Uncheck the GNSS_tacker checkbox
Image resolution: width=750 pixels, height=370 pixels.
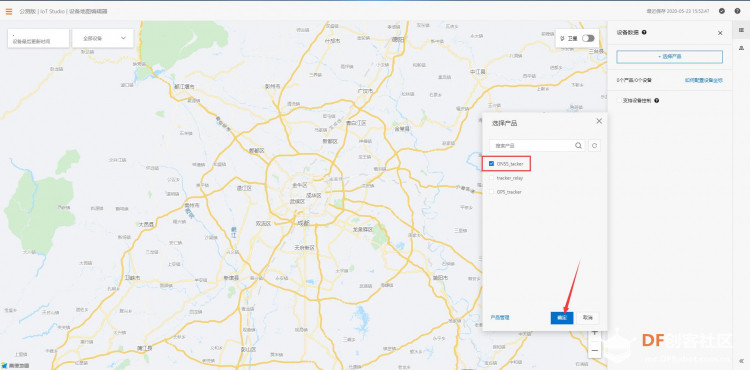click(x=491, y=163)
